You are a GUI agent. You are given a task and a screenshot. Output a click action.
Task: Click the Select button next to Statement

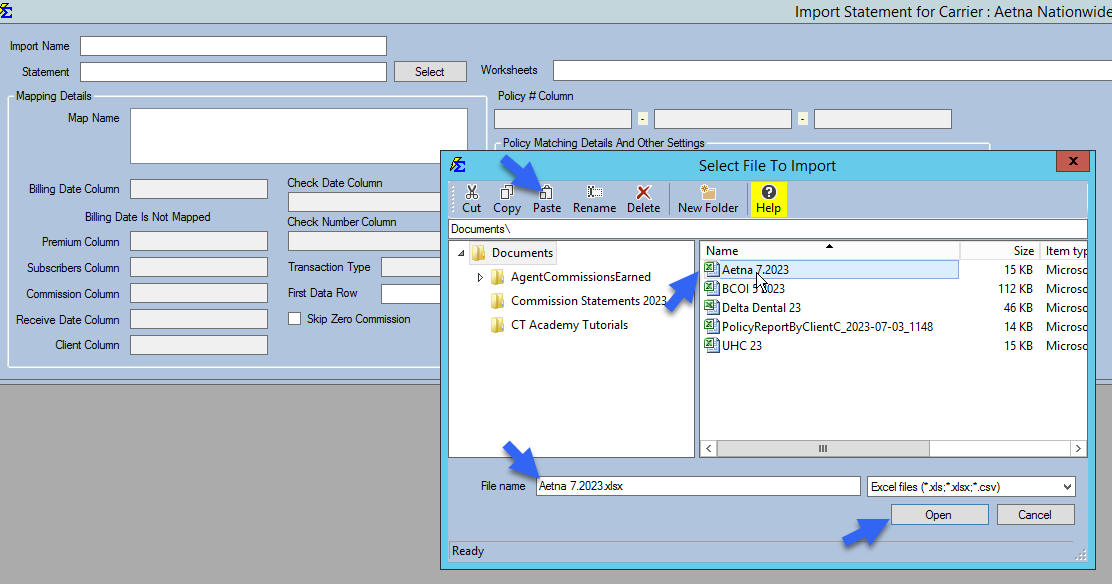tap(429, 71)
